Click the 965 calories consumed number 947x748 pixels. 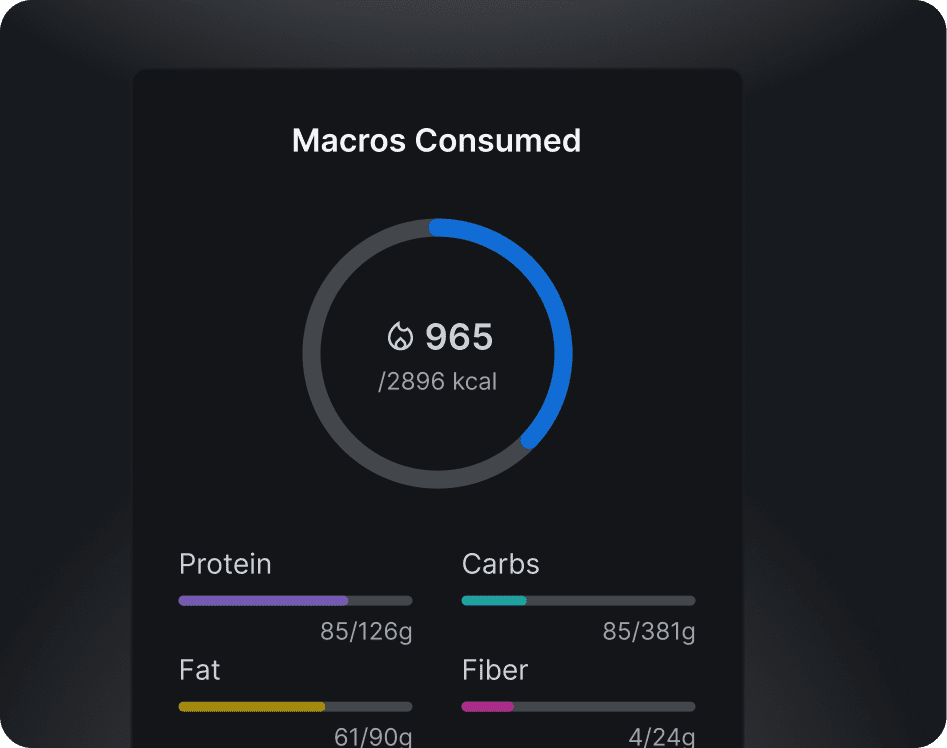tap(459, 337)
